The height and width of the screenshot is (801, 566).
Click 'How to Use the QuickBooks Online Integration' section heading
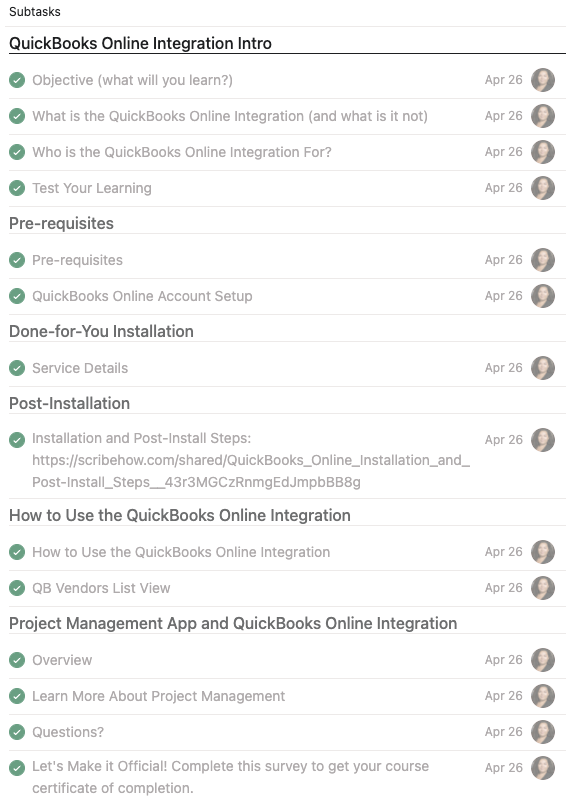pos(180,515)
